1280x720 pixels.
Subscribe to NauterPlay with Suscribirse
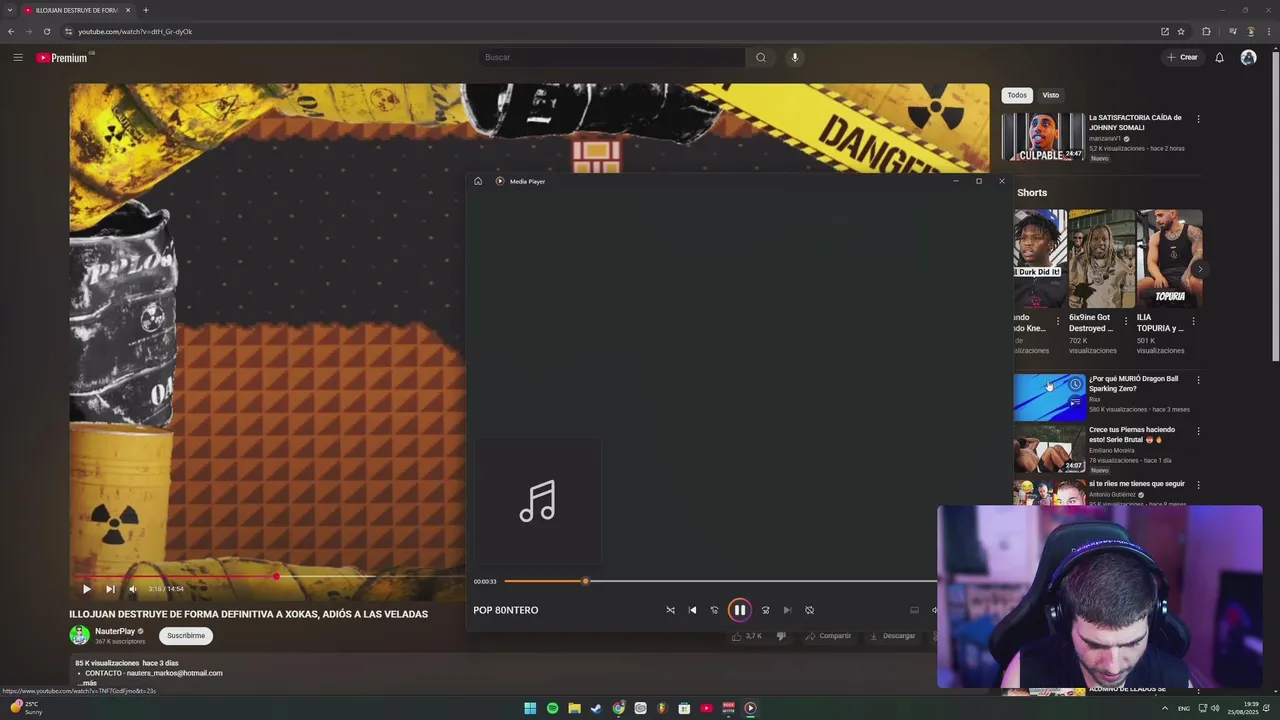tap(186, 635)
